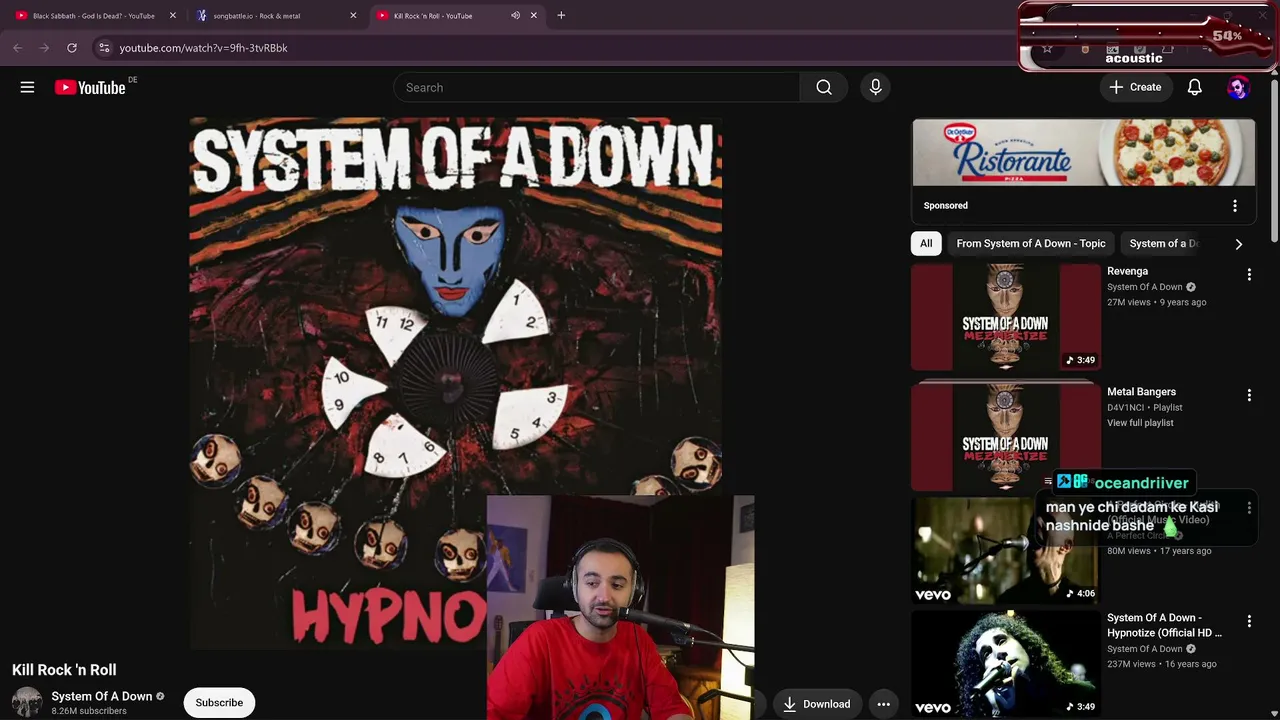This screenshot has width=1280, height=720.
Task: Click the magnifying glass search button
Action: [824, 88]
